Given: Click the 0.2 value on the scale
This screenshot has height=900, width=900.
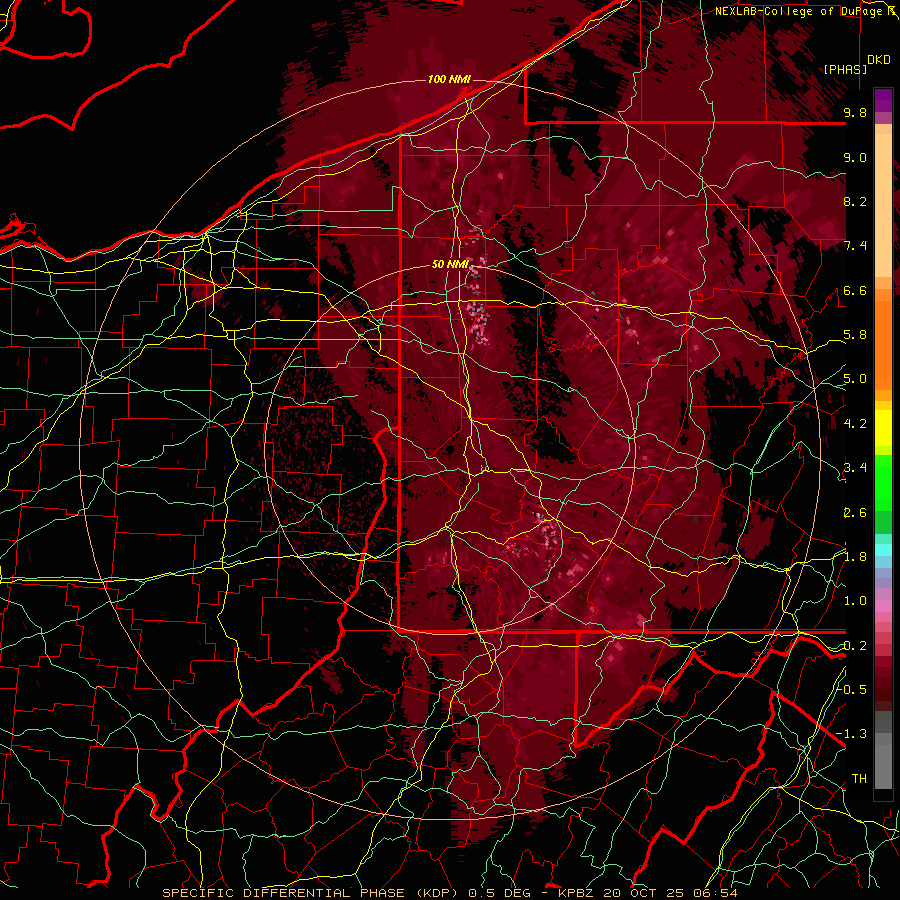Looking at the screenshot, I should tap(855, 646).
